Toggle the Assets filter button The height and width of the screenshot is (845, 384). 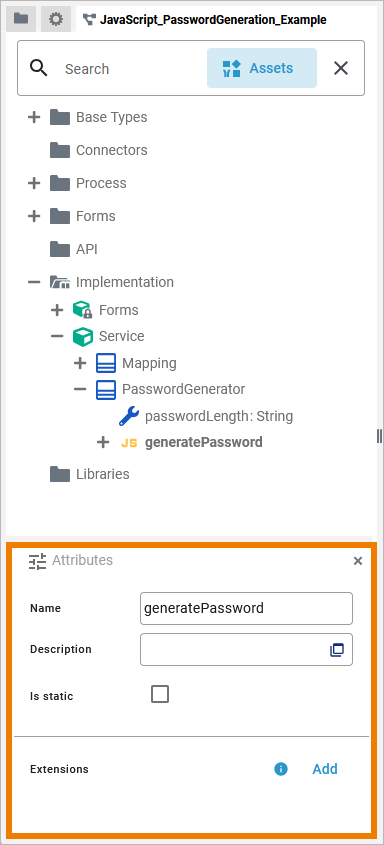tap(262, 68)
